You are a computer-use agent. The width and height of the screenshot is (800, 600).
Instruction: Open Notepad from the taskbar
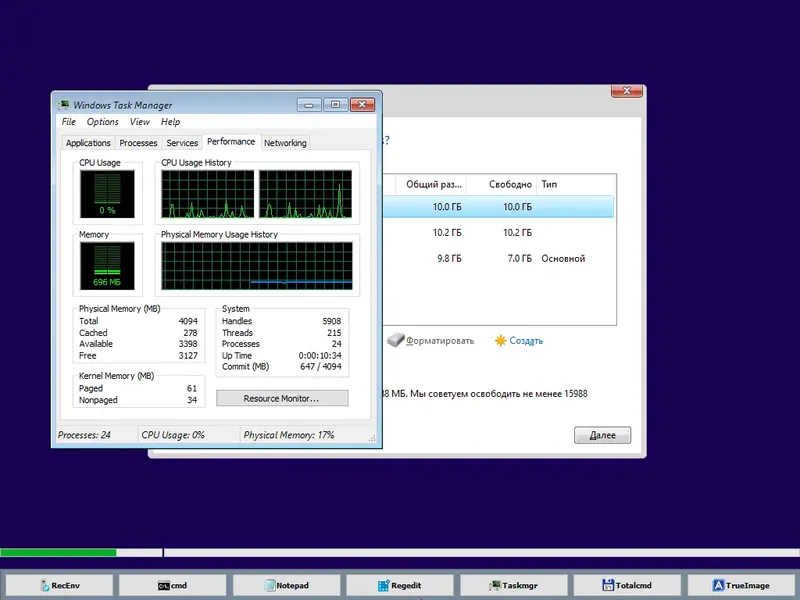tap(287, 585)
